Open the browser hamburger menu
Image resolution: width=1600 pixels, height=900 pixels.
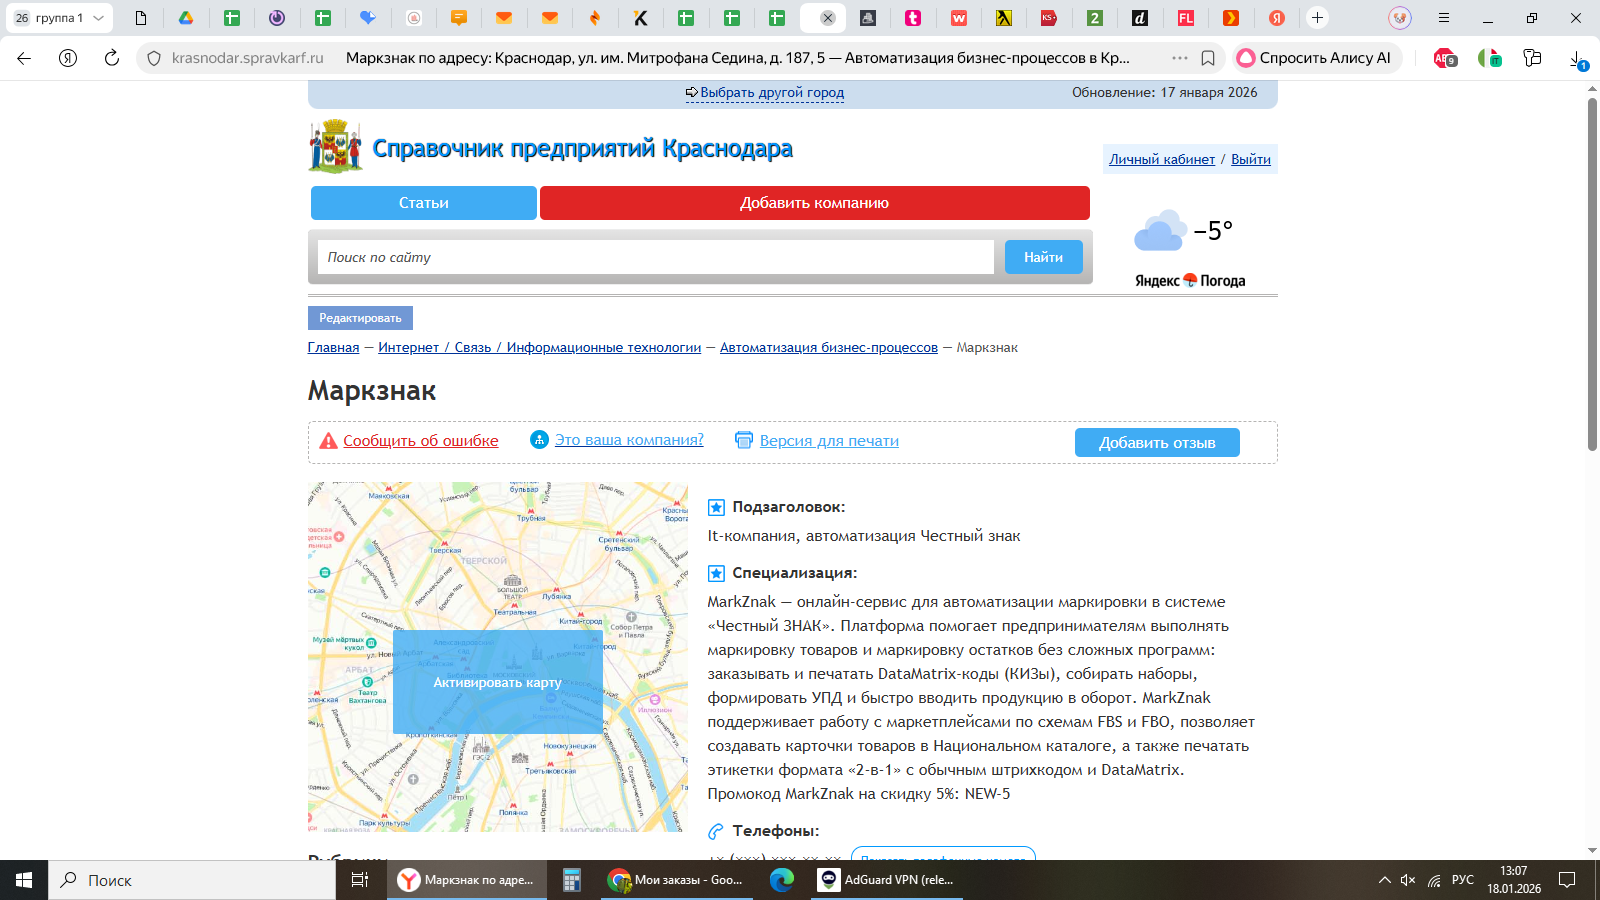(x=1443, y=18)
